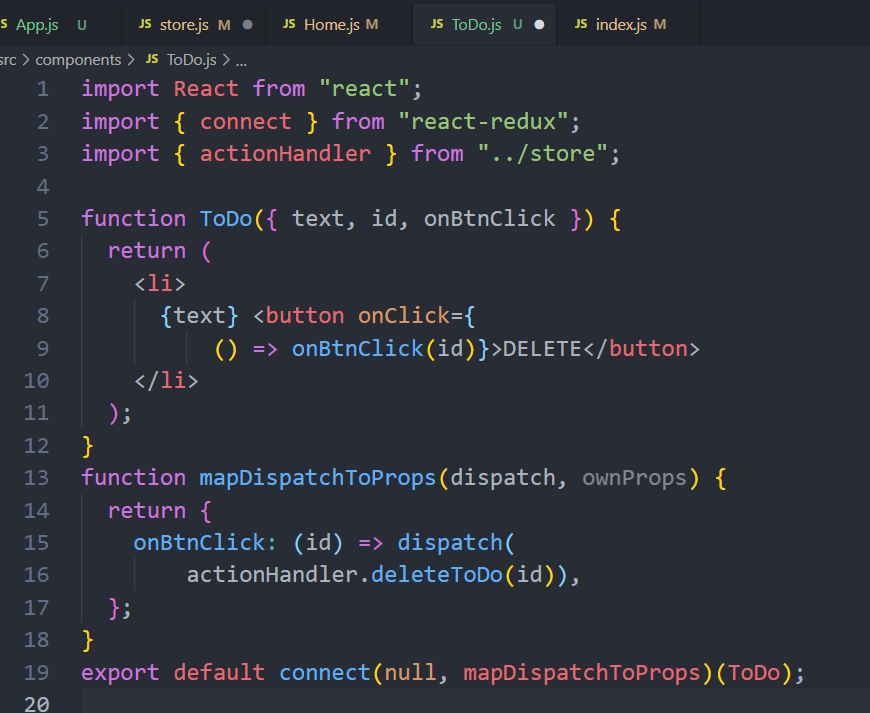
Task: Click line number 19 in gutter
Action: tap(36, 673)
